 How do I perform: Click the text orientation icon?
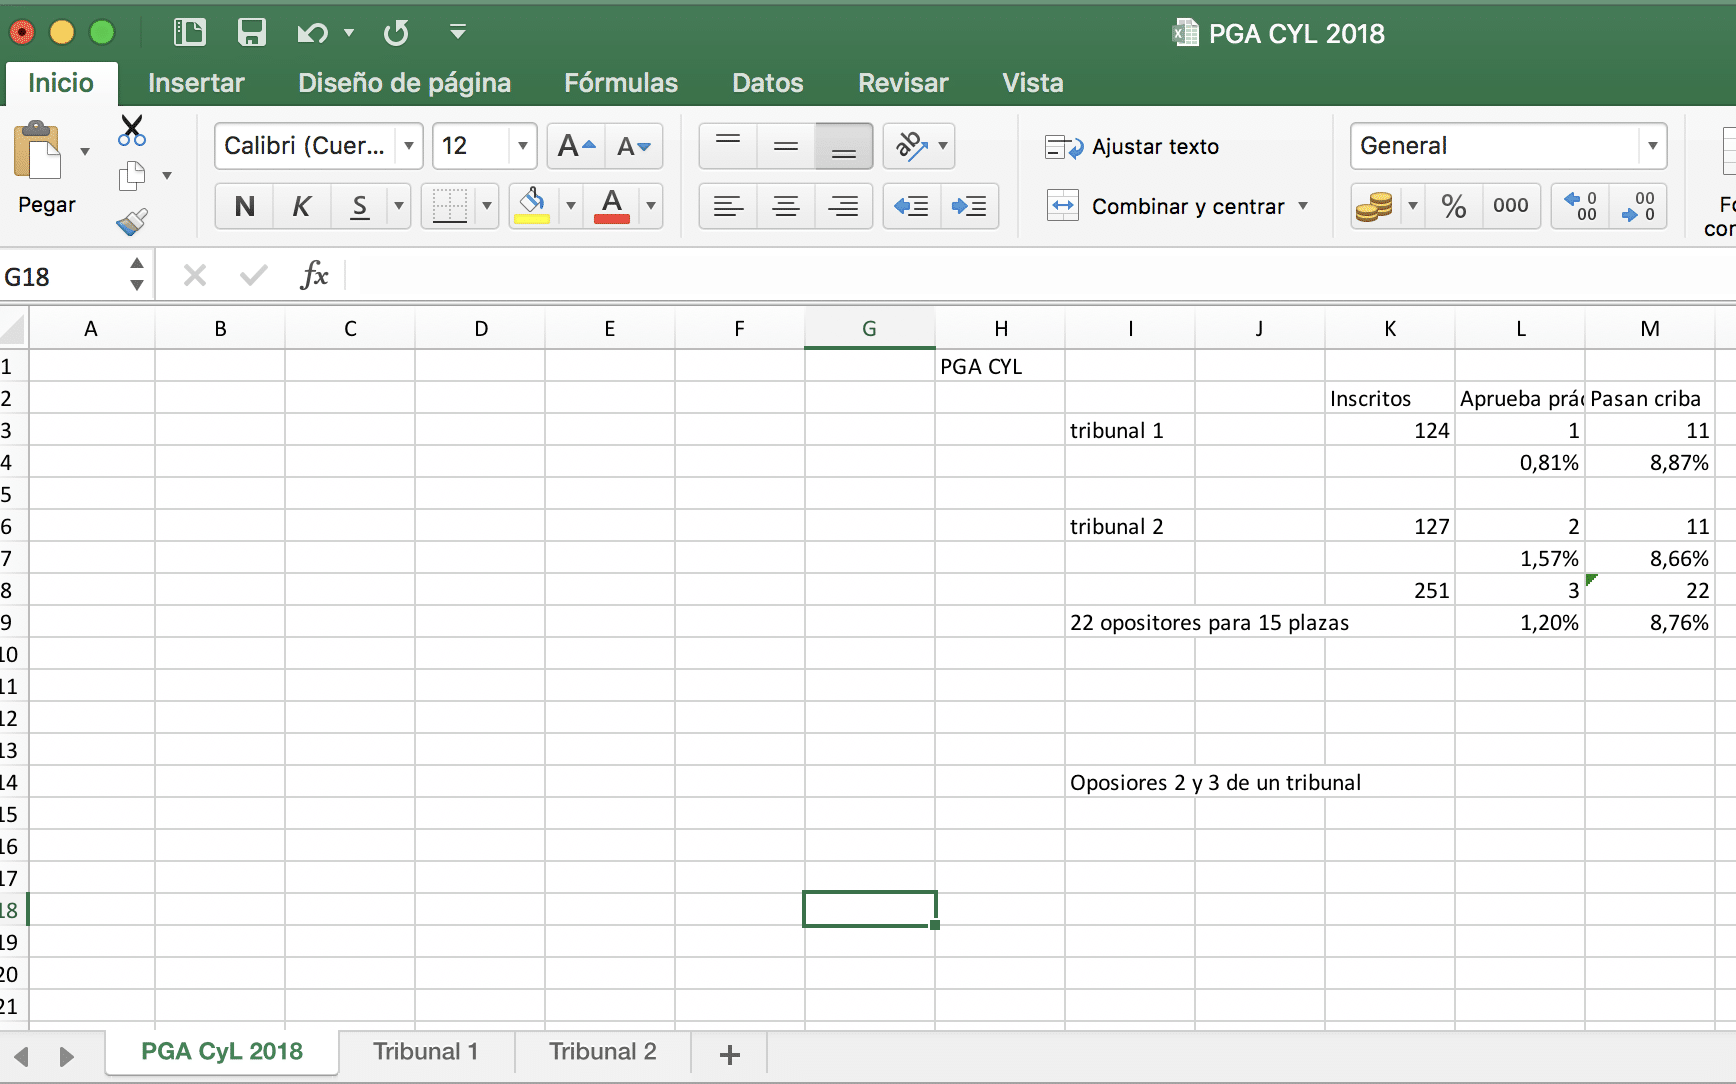point(911,146)
